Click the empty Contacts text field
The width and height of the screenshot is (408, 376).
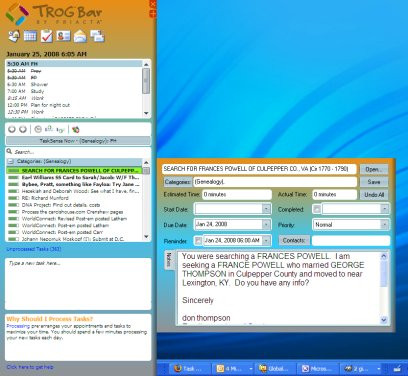[x=351, y=240]
